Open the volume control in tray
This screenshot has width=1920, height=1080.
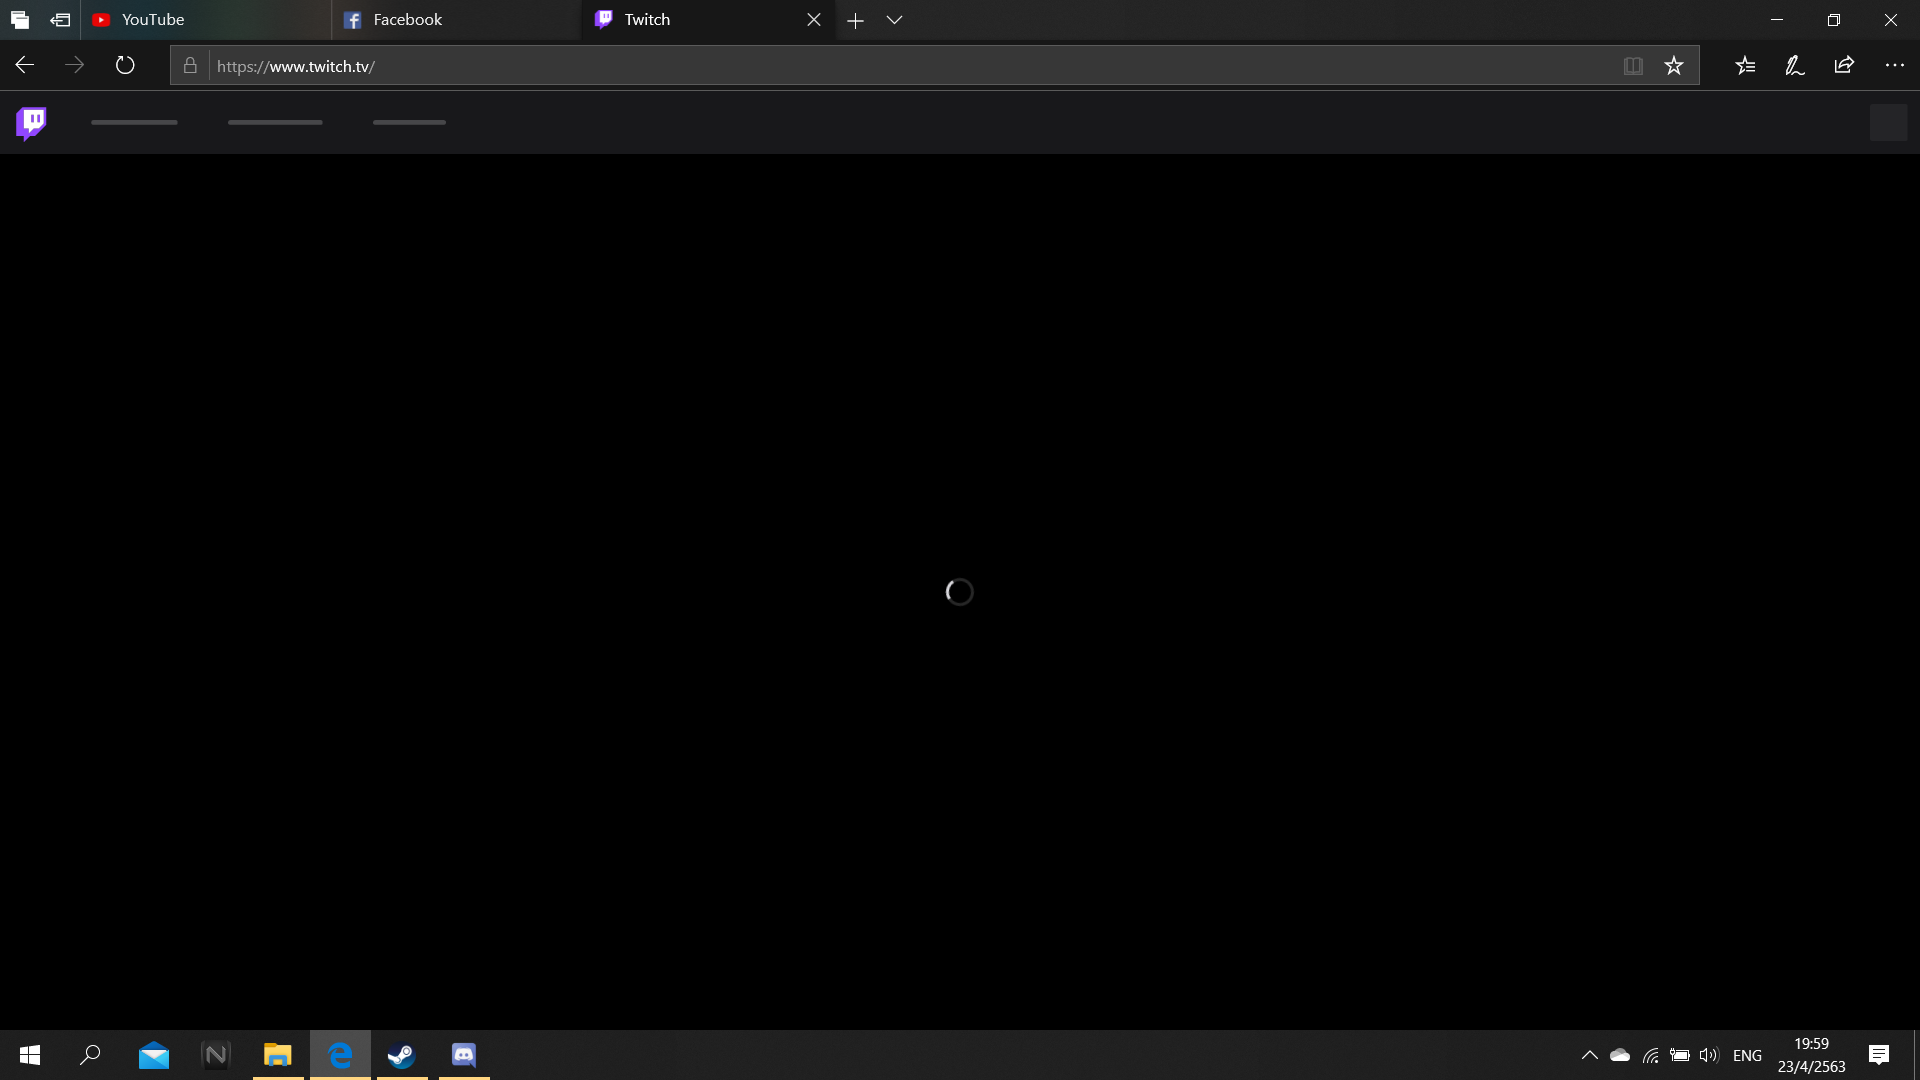coord(1708,1055)
